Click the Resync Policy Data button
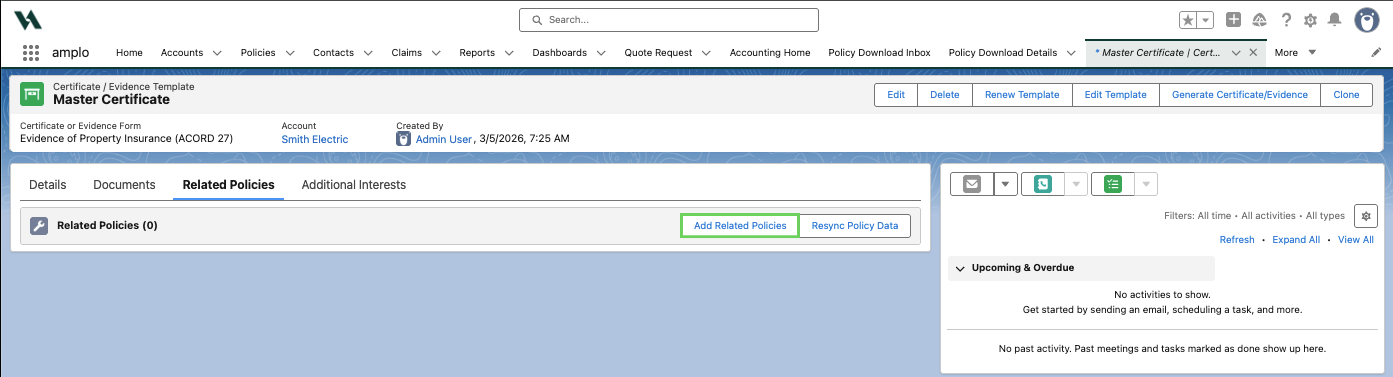 855,226
